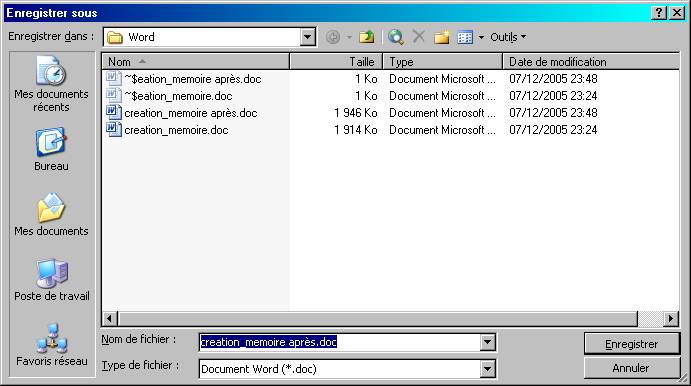Screen dimensions: 691x386
Task: Close the Enregistrer sous dialog
Action: click(677, 13)
